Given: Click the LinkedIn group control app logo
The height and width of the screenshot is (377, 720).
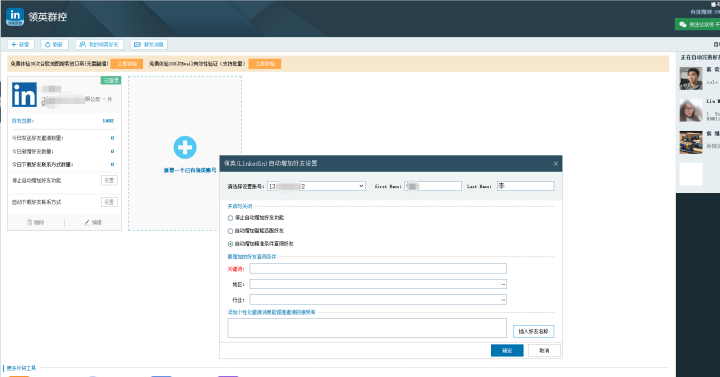Looking at the screenshot, I should tap(15, 17).
